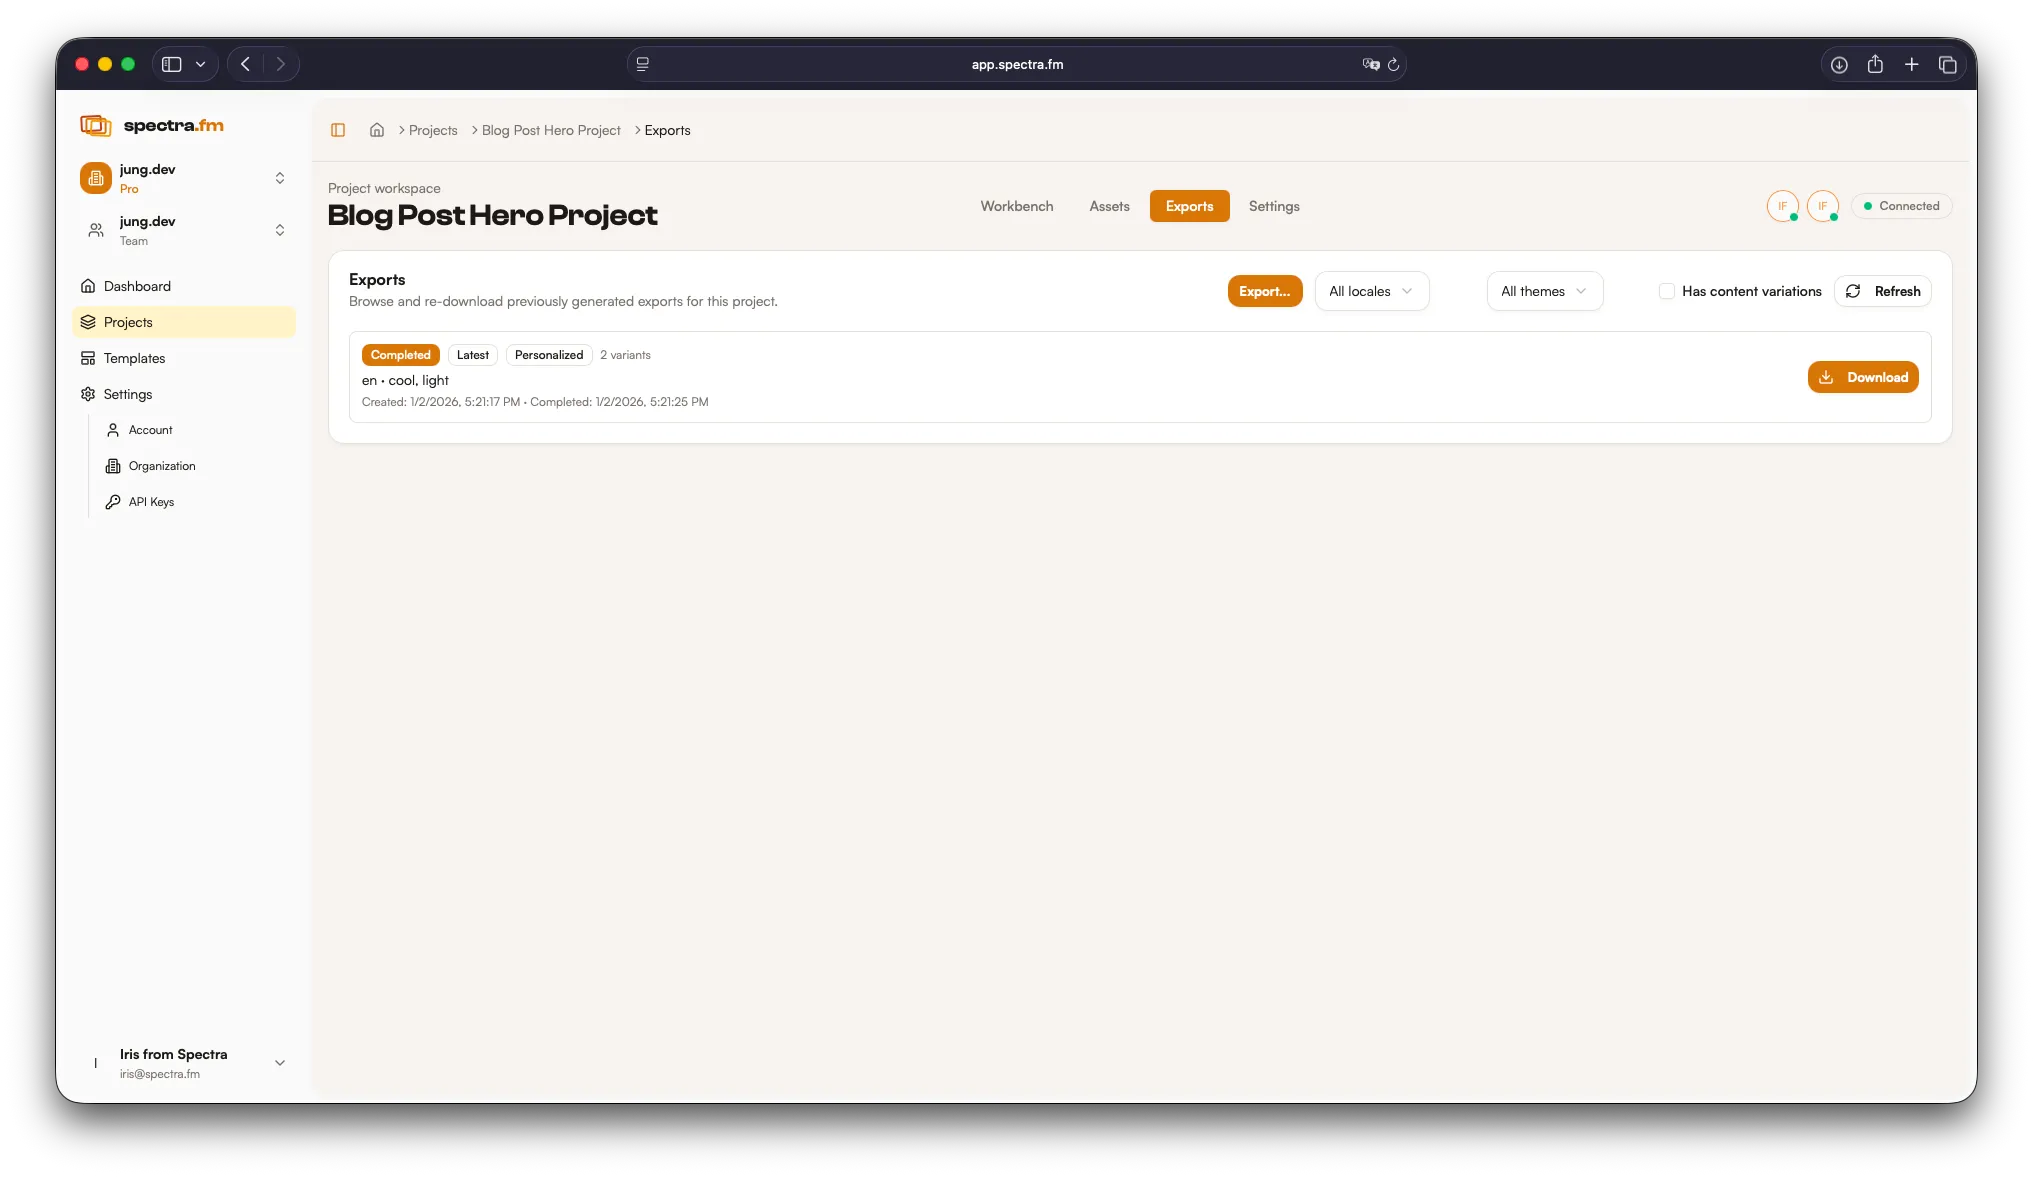2033x1177 pixels.
Task: Click the first IF collaborator avatar
Action: [x=1783, y=206]
